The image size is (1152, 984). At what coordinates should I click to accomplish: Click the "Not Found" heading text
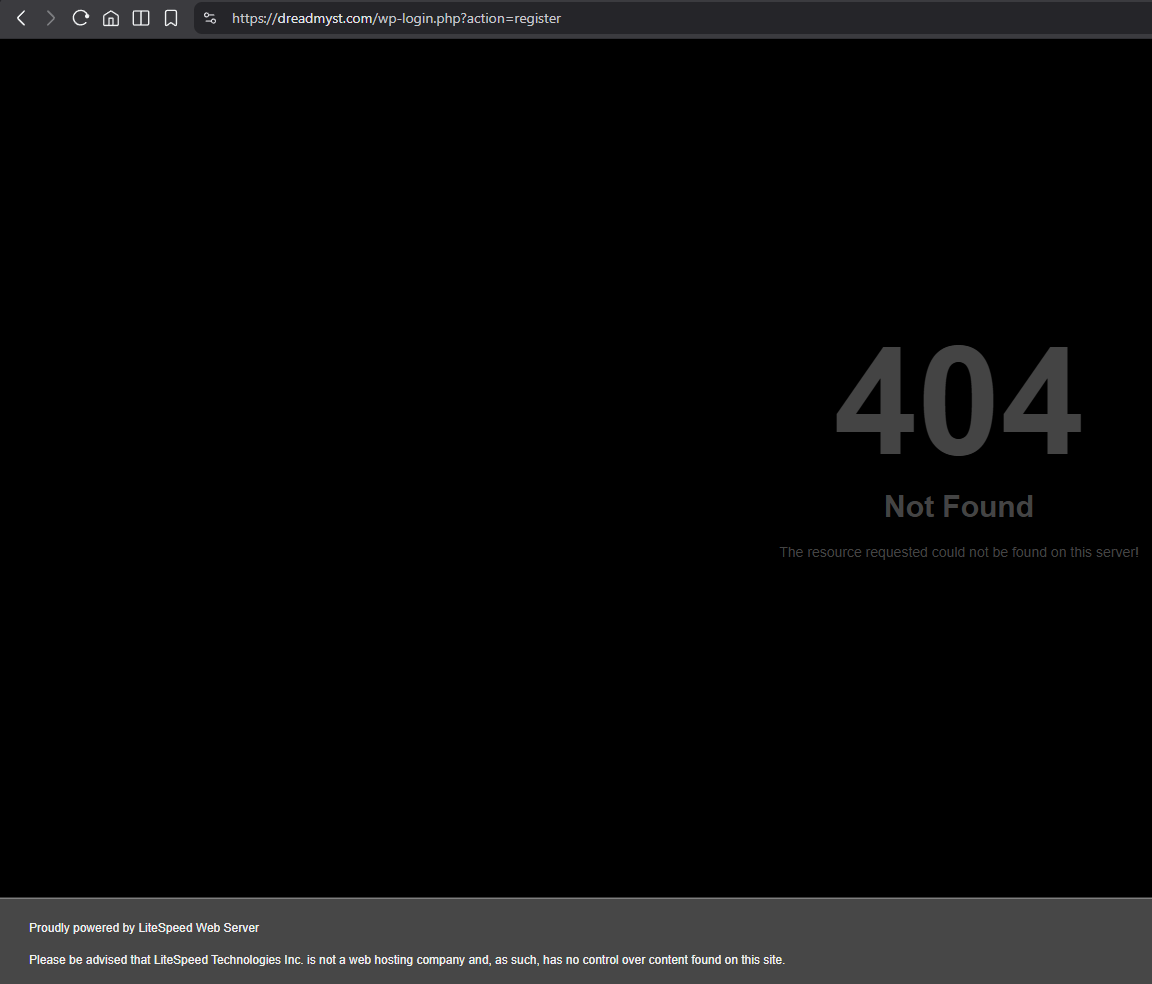959,506
